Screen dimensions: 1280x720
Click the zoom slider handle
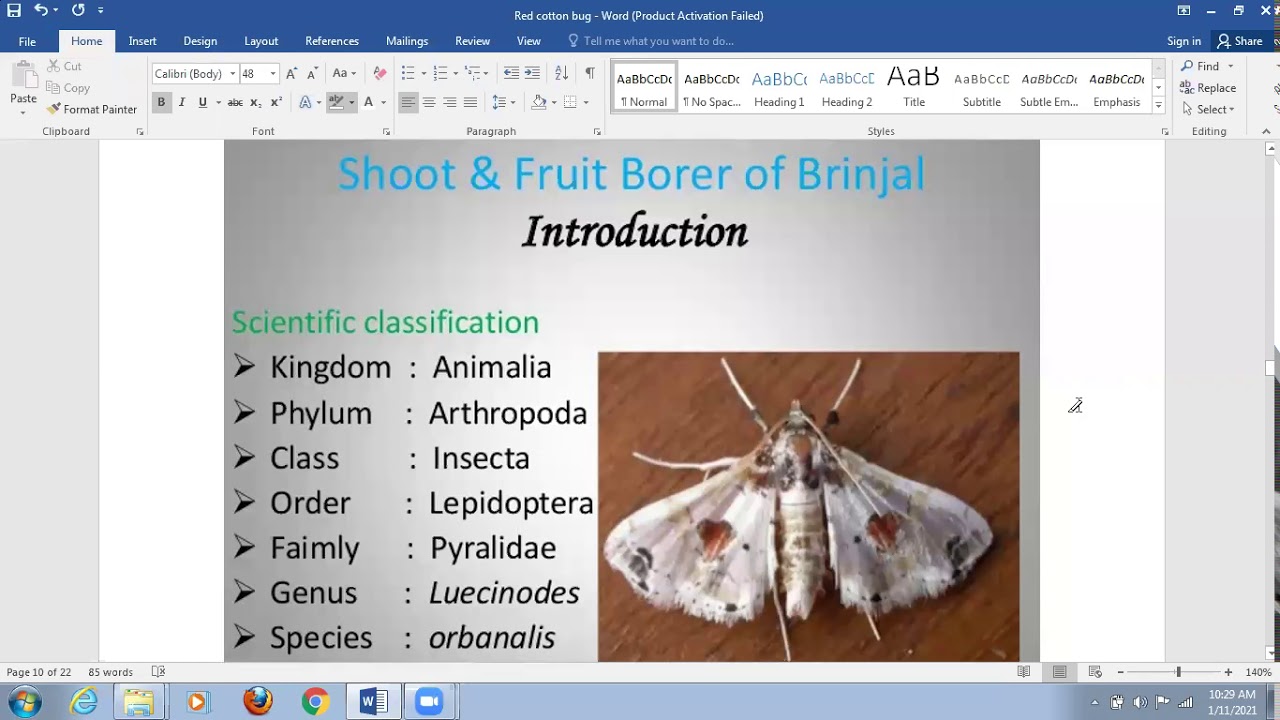pyautogui.click(x=1178, y=672)
